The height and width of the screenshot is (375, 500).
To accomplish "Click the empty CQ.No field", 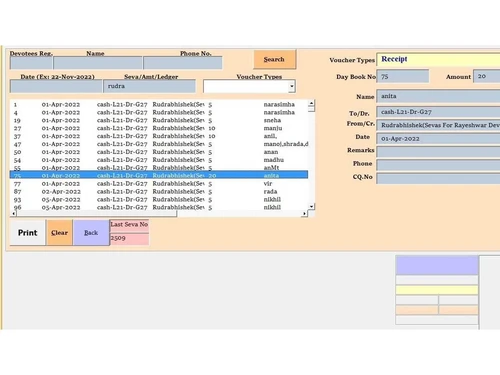I will pyautogui.click(x=438, y=178).
